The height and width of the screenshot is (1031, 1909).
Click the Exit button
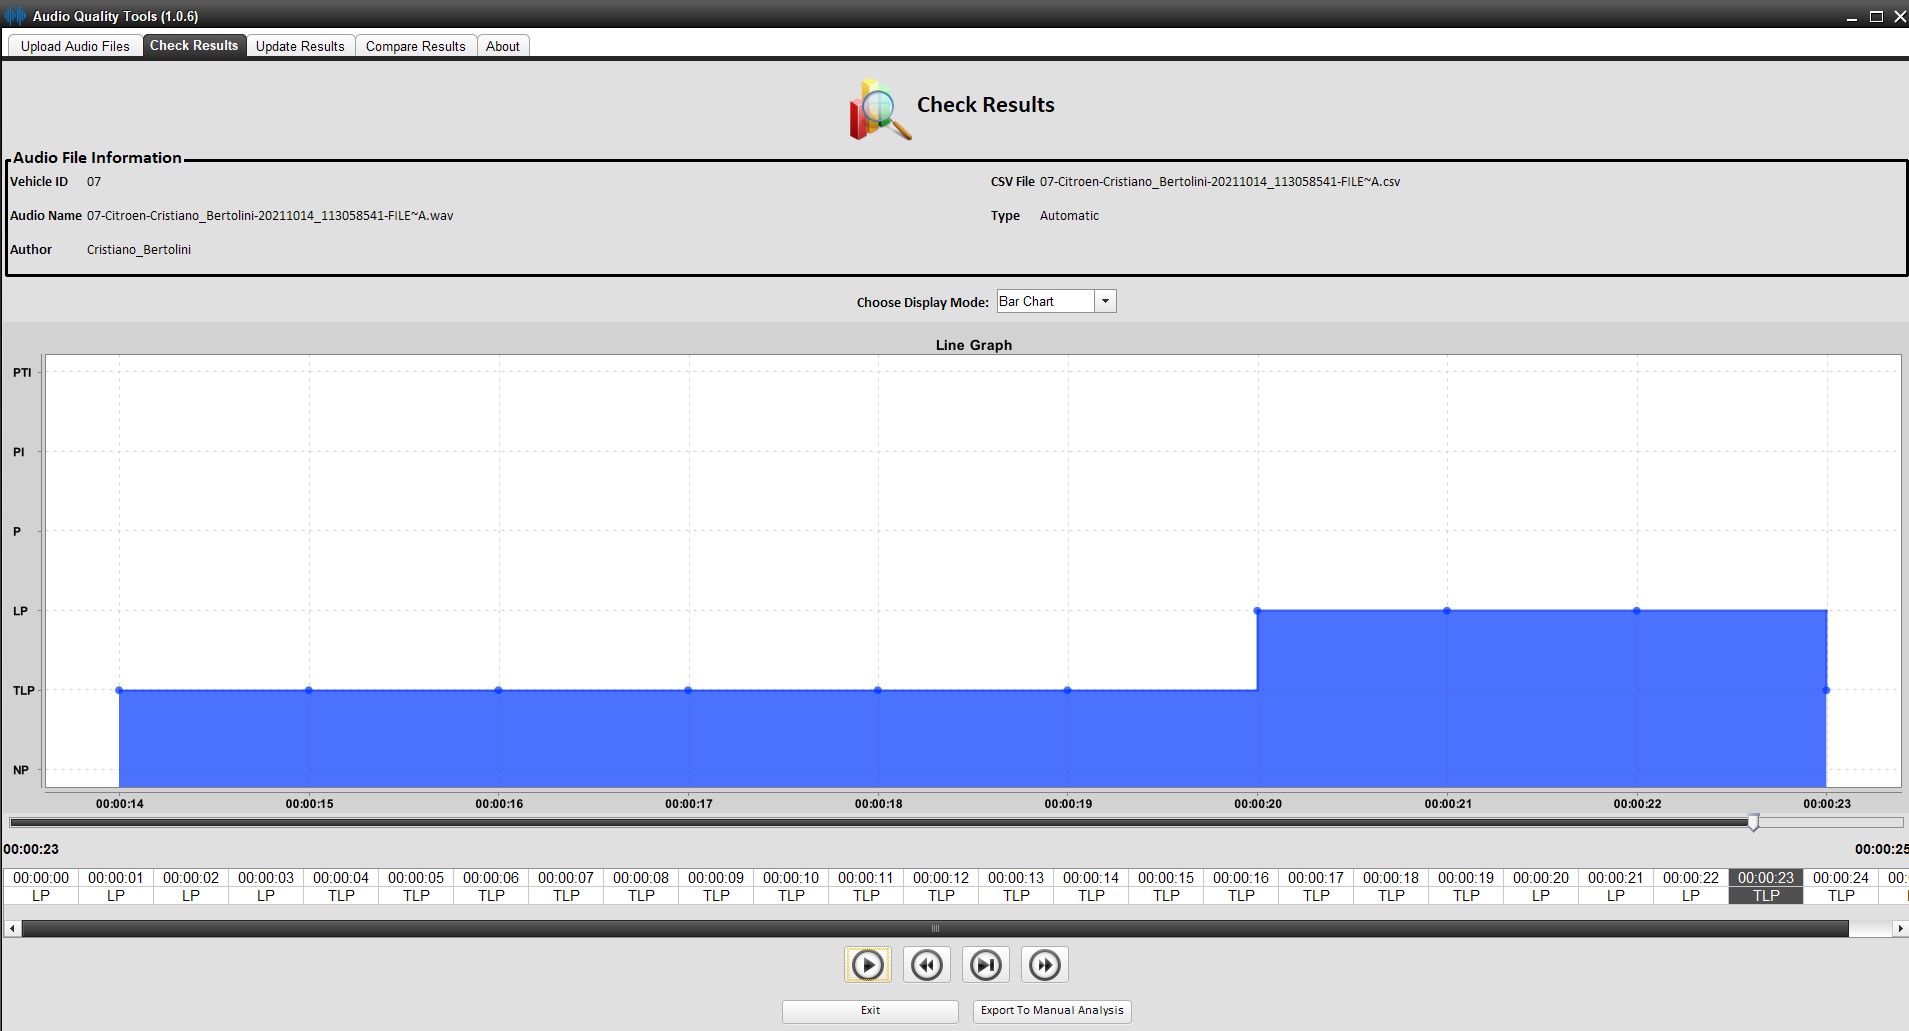click(870, 1011)
